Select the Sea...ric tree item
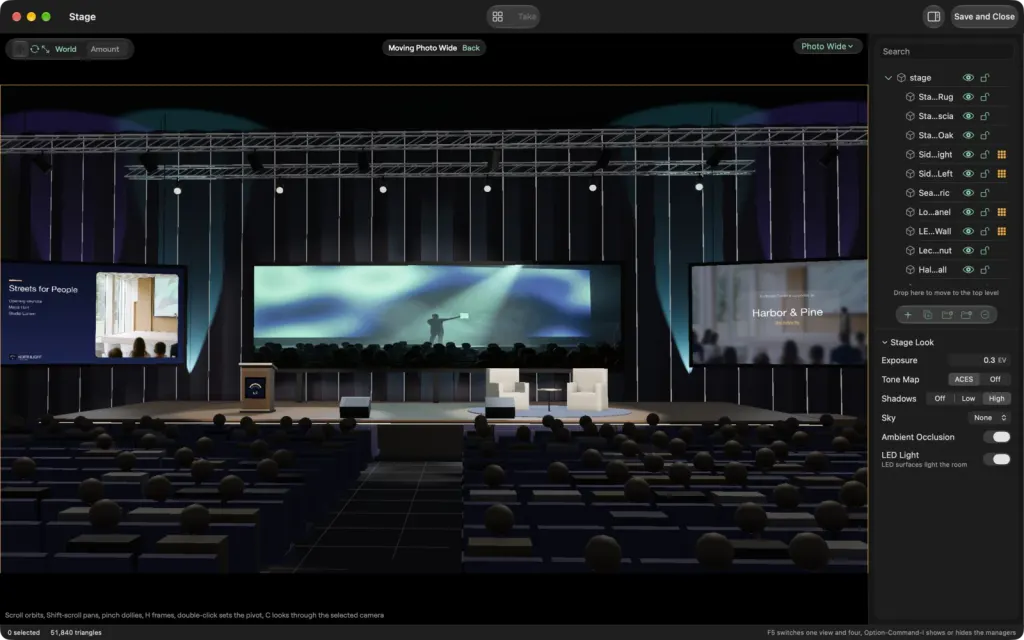The width and height of the screenshot is (1024, 640). coord(934,193)
